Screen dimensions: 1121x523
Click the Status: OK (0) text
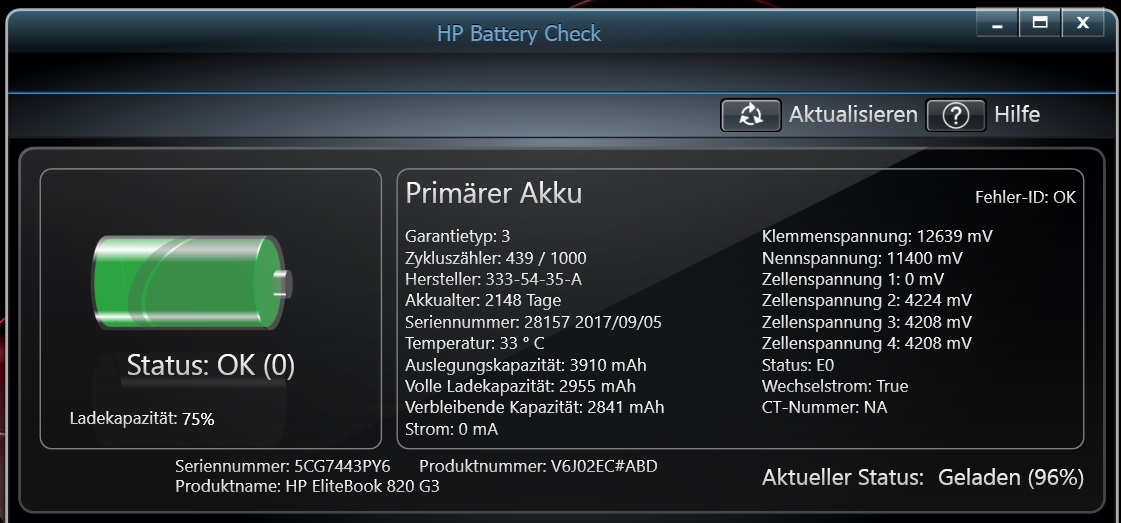pyautogui.click(x=211, y=366)
